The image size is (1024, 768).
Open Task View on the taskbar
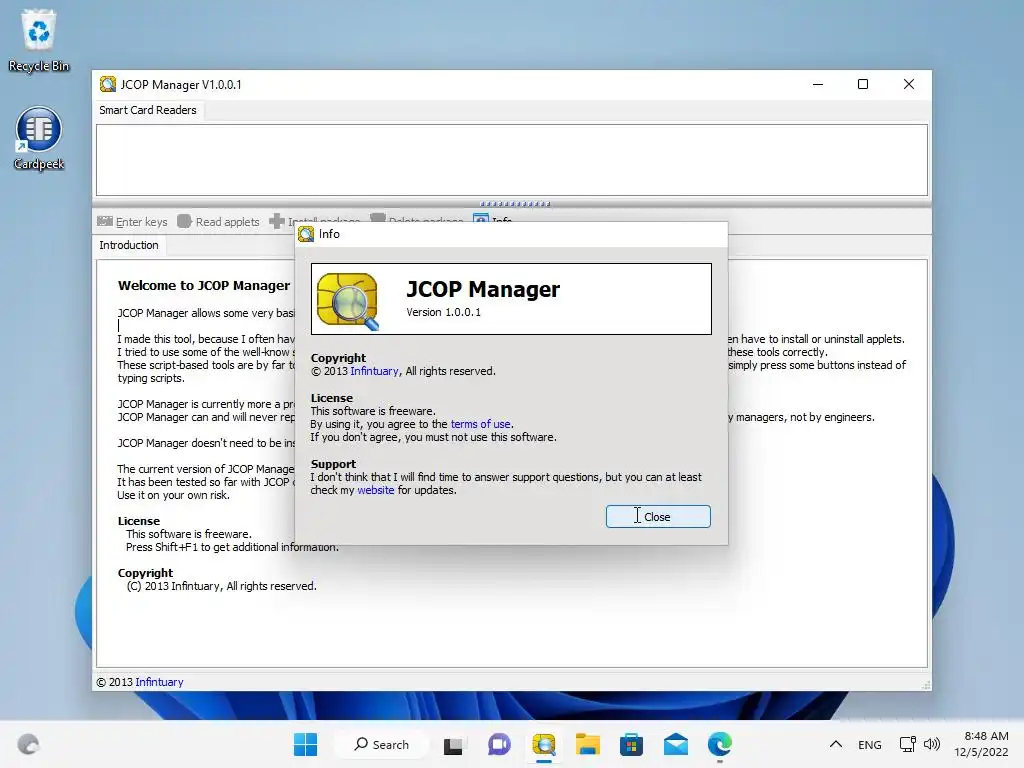pos(453,744)
